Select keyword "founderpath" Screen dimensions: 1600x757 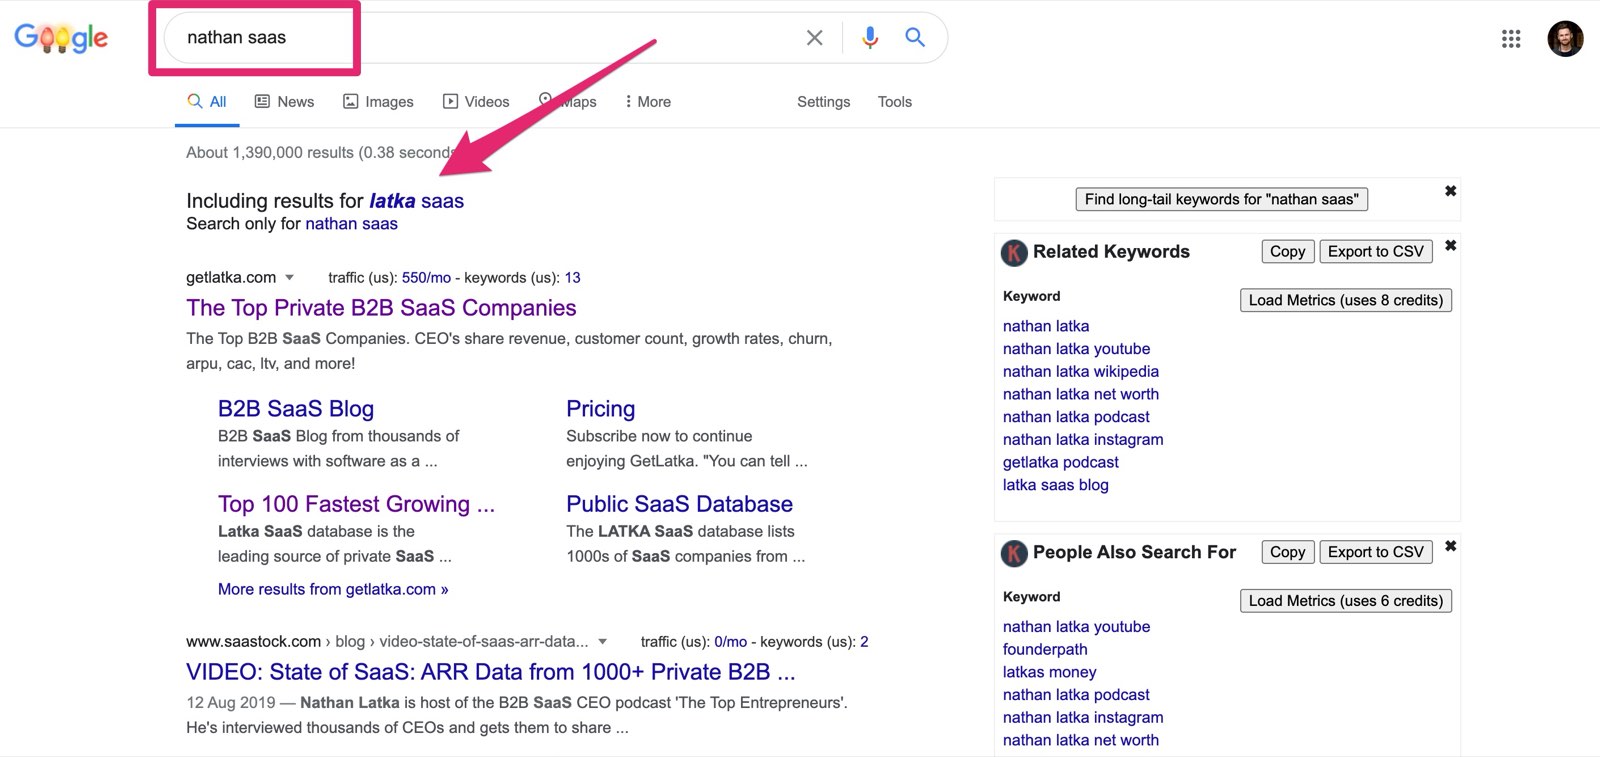[x=1045, y=650]
